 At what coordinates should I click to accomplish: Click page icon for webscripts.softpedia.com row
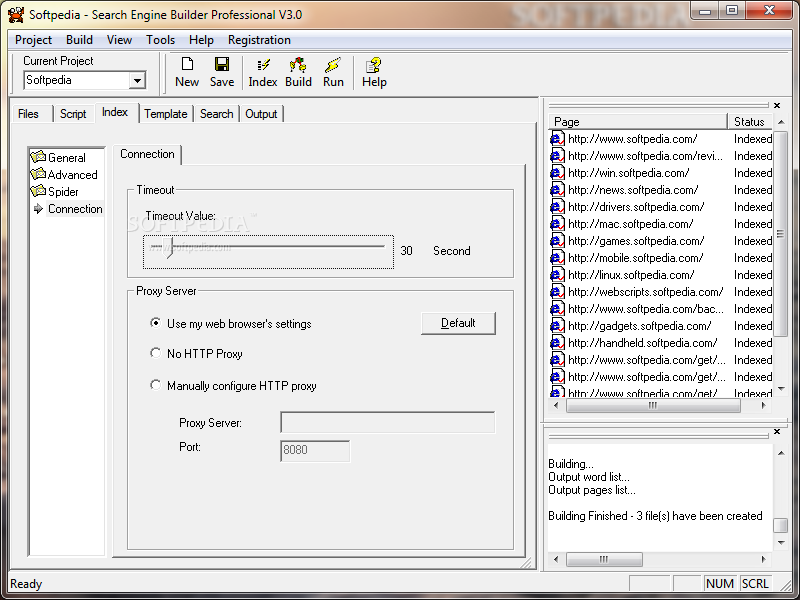pyautogui.click(x=557, y=292)
